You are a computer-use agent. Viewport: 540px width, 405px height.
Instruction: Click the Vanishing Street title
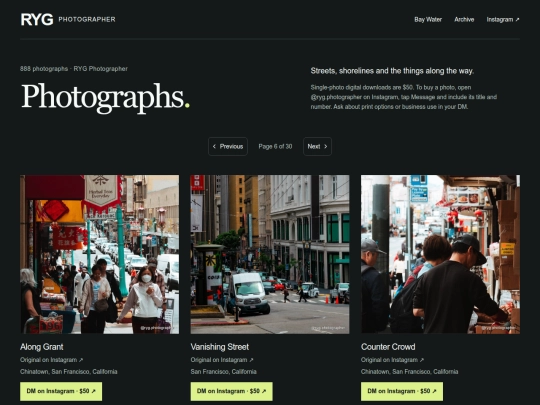220,347
